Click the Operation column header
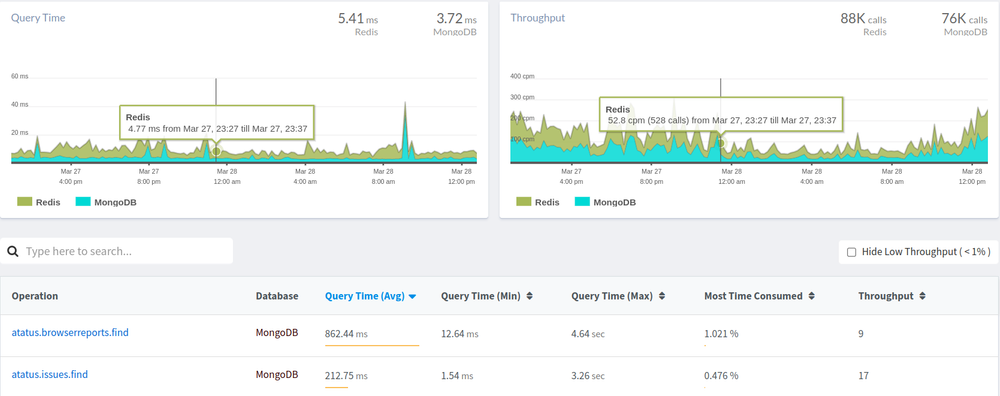The width and height of the screenshot is (1000, 396). click(34, 296)
